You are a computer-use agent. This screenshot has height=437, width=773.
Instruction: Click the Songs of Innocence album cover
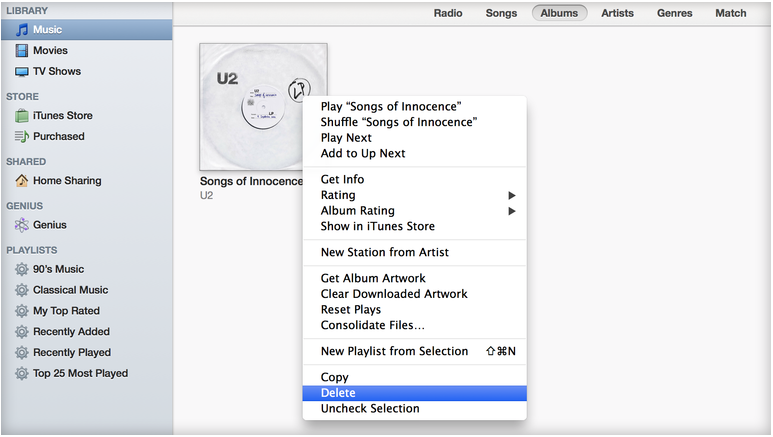(250, 105)
